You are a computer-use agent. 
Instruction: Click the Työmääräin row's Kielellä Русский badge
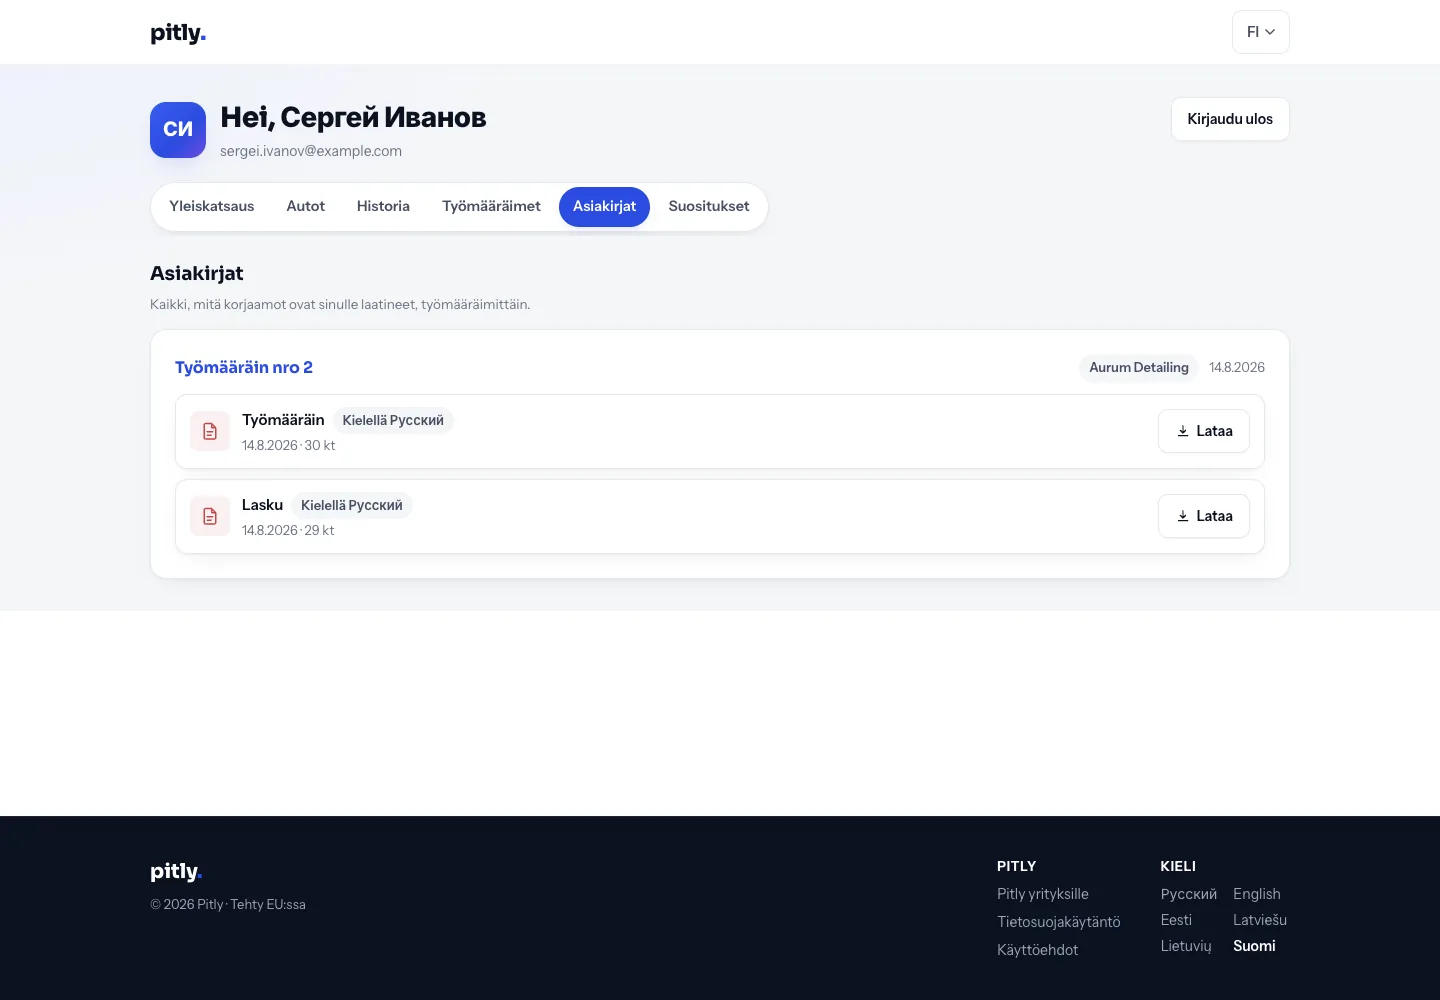tap(393, 421)
